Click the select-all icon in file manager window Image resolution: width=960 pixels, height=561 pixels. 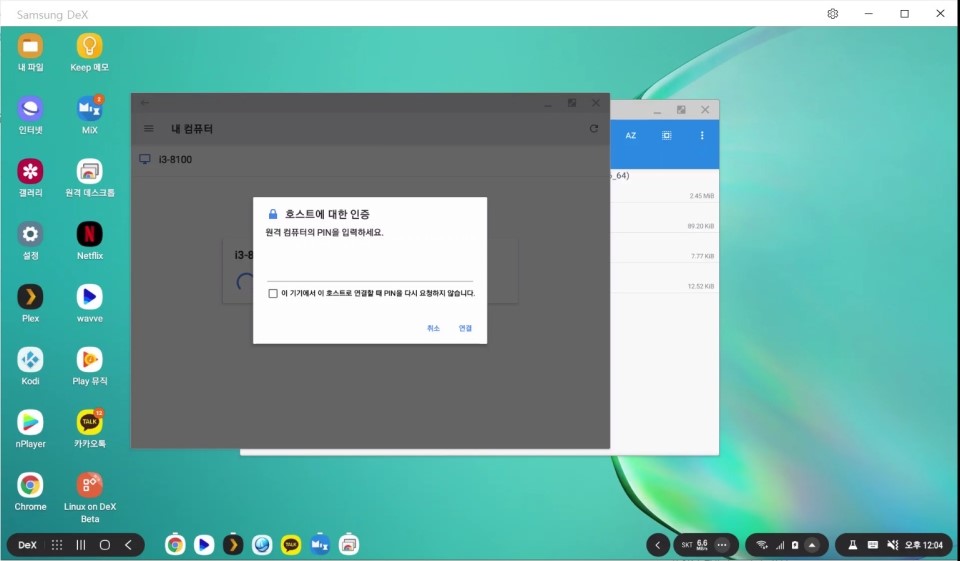coord(667,135)
